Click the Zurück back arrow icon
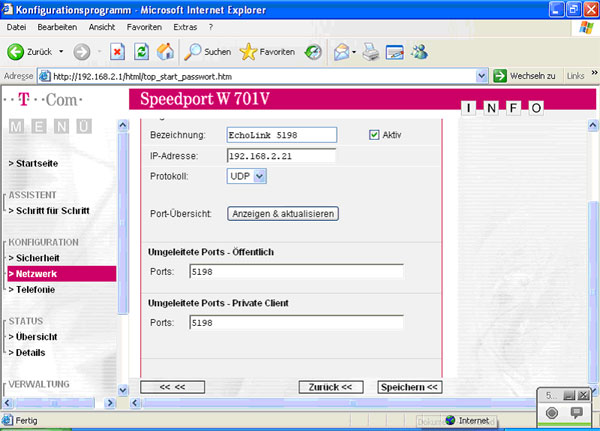 (x=16, y=51)
